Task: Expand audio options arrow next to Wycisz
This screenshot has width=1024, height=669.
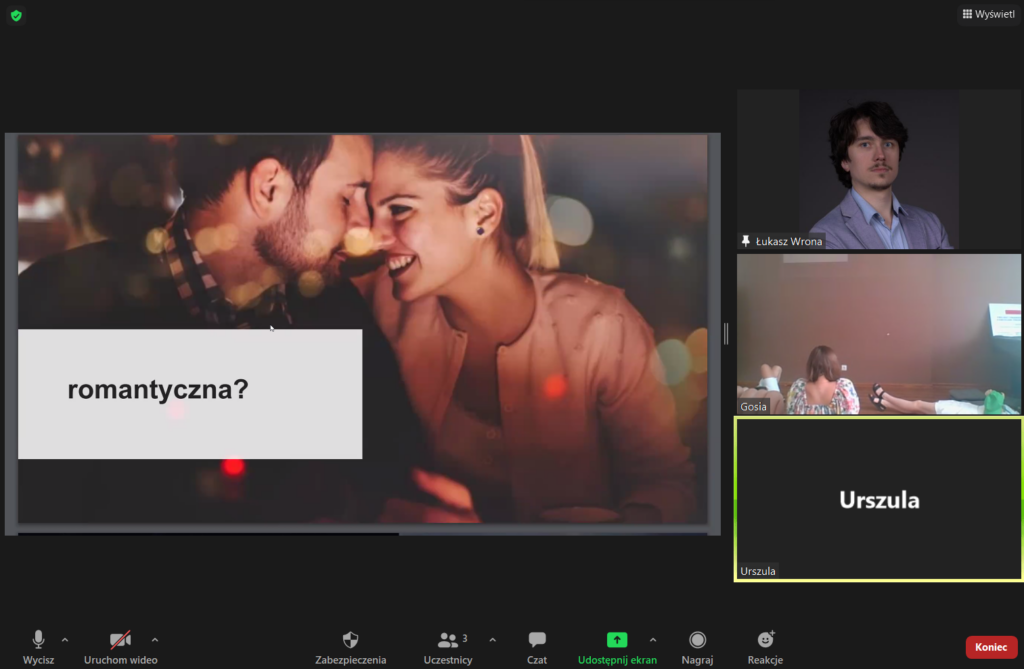Action: [x=65, y=639]
